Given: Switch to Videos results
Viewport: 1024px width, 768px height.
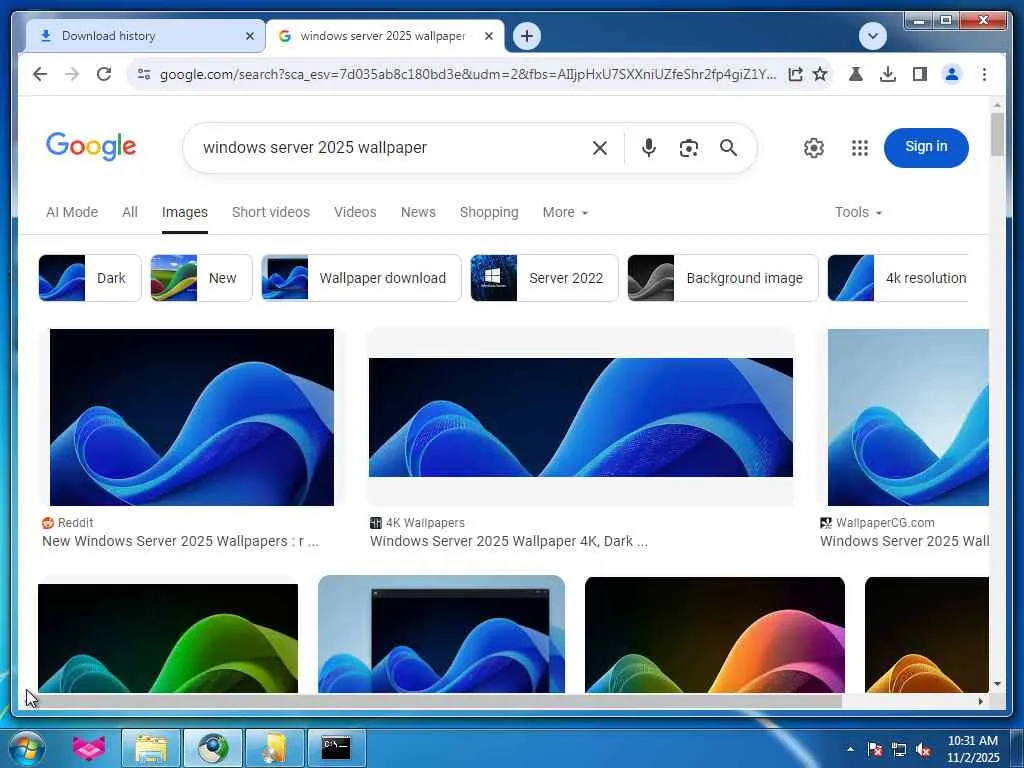Looking at the screenshot, I should (355, 212).
